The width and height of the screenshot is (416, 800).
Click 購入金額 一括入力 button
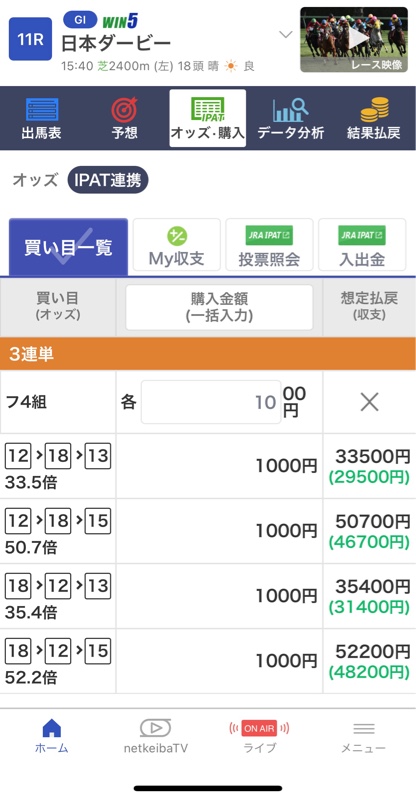coord(219,307)
